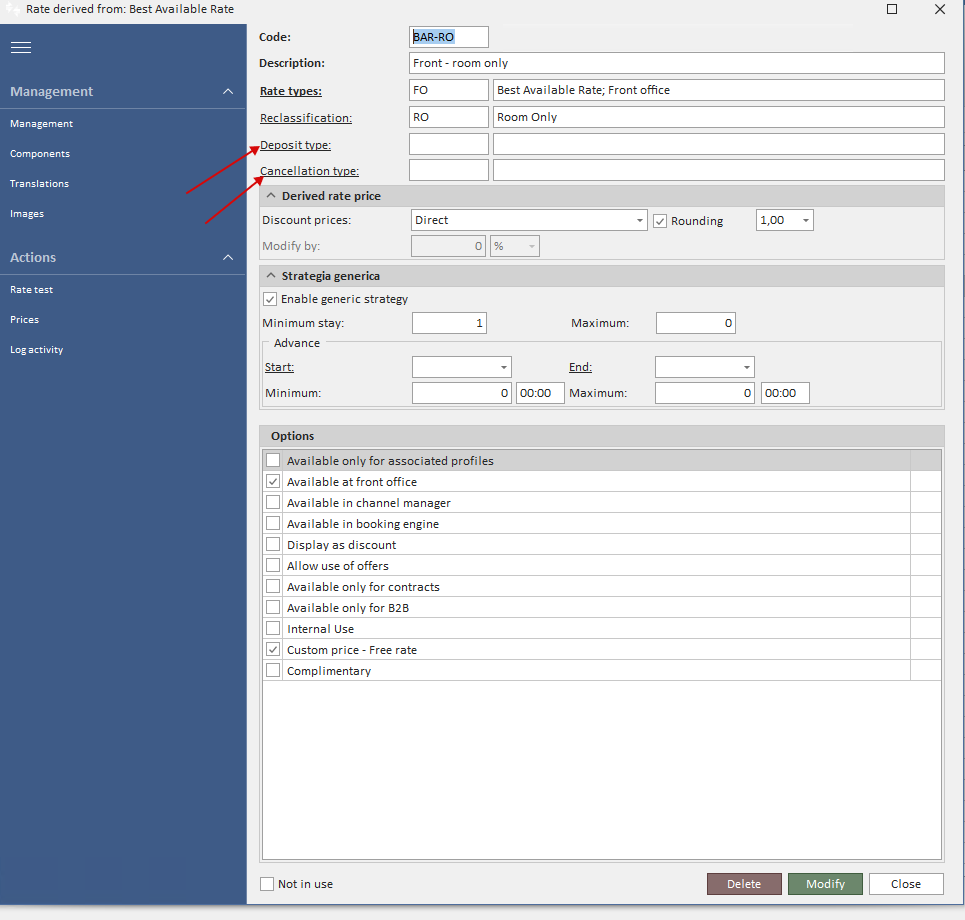This screenshot has width=965, height=920.
Task: Collapse the Actions sidebar section
Action: click(x=227, y=258)
